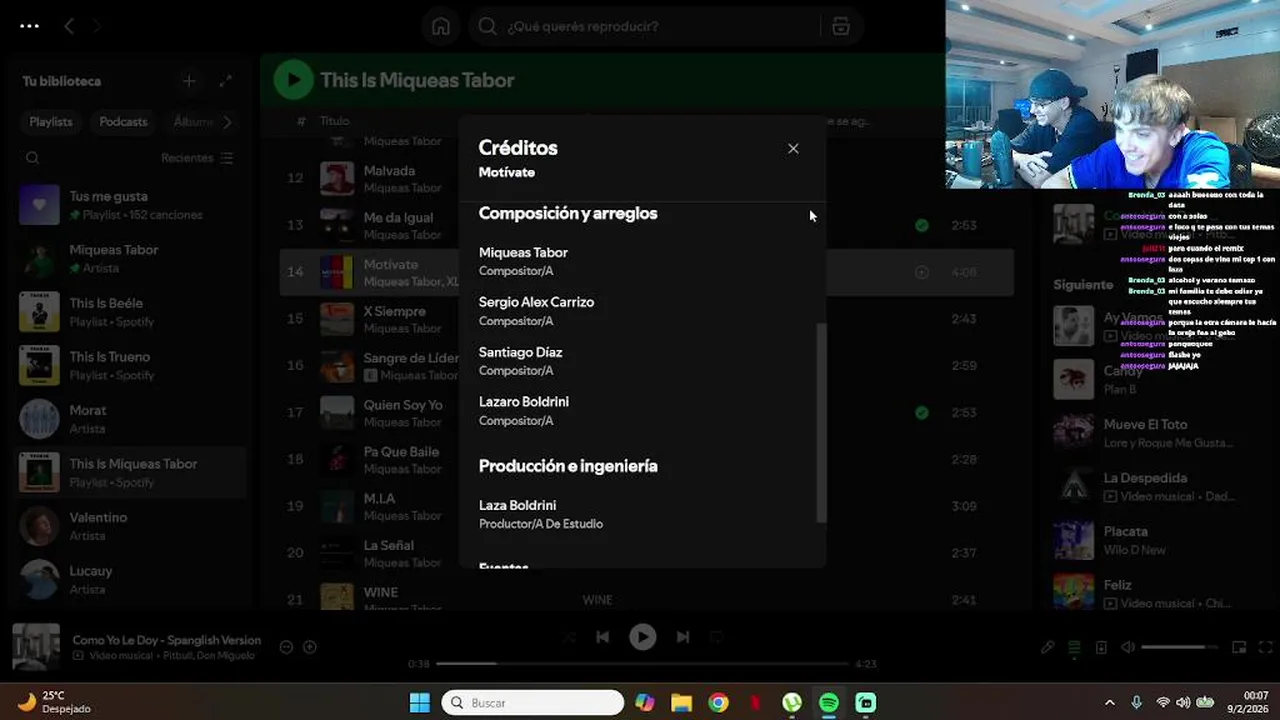Click the Santiago Díaz credit

click(520, 352)
